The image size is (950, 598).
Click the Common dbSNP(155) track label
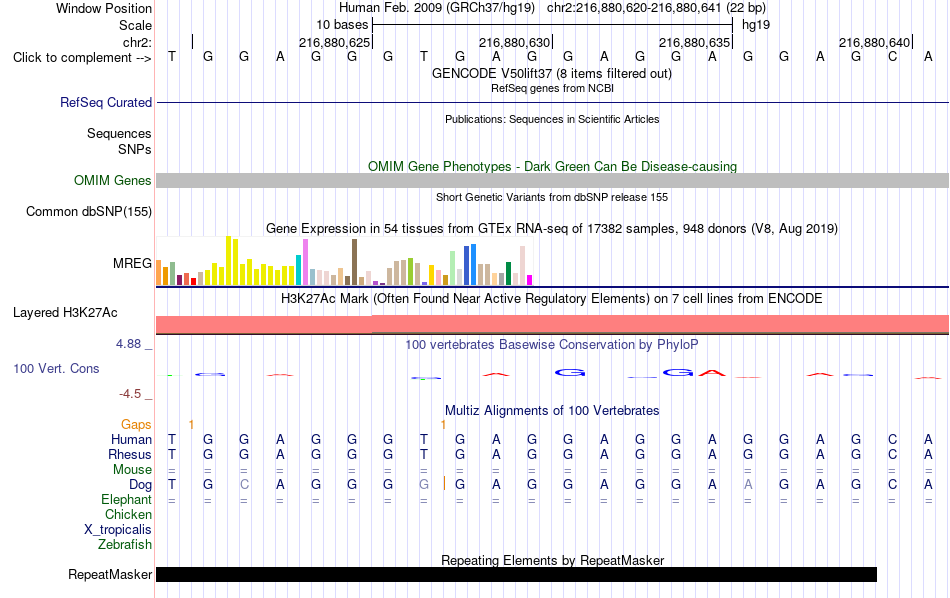coord(88,211)
